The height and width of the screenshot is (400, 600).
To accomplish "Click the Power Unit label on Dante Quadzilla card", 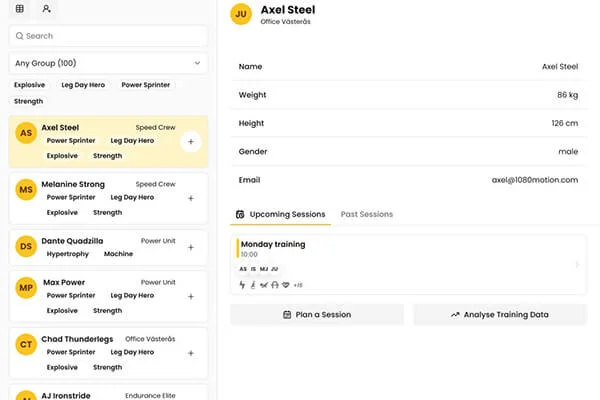I will pos(158,241).
